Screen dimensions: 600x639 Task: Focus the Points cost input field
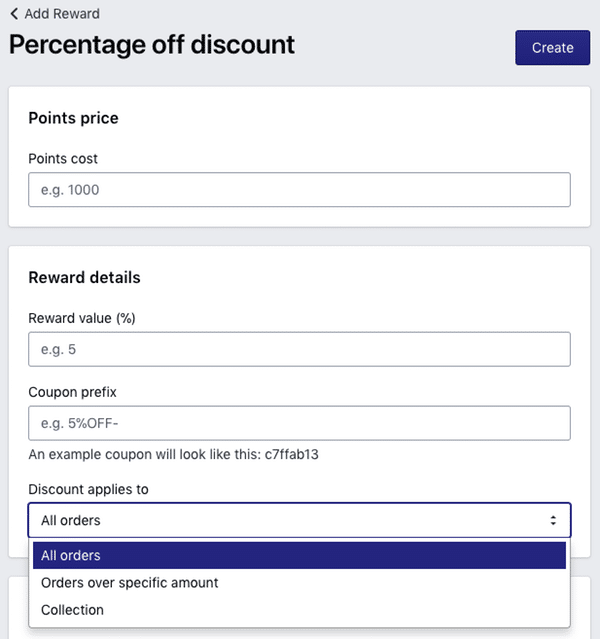(299, 189)
